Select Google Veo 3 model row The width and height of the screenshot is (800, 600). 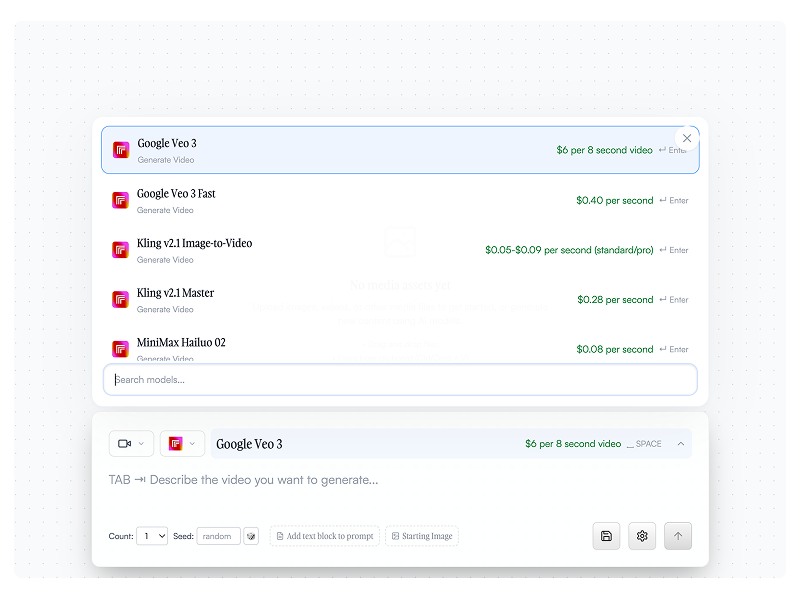coord(400,150)
